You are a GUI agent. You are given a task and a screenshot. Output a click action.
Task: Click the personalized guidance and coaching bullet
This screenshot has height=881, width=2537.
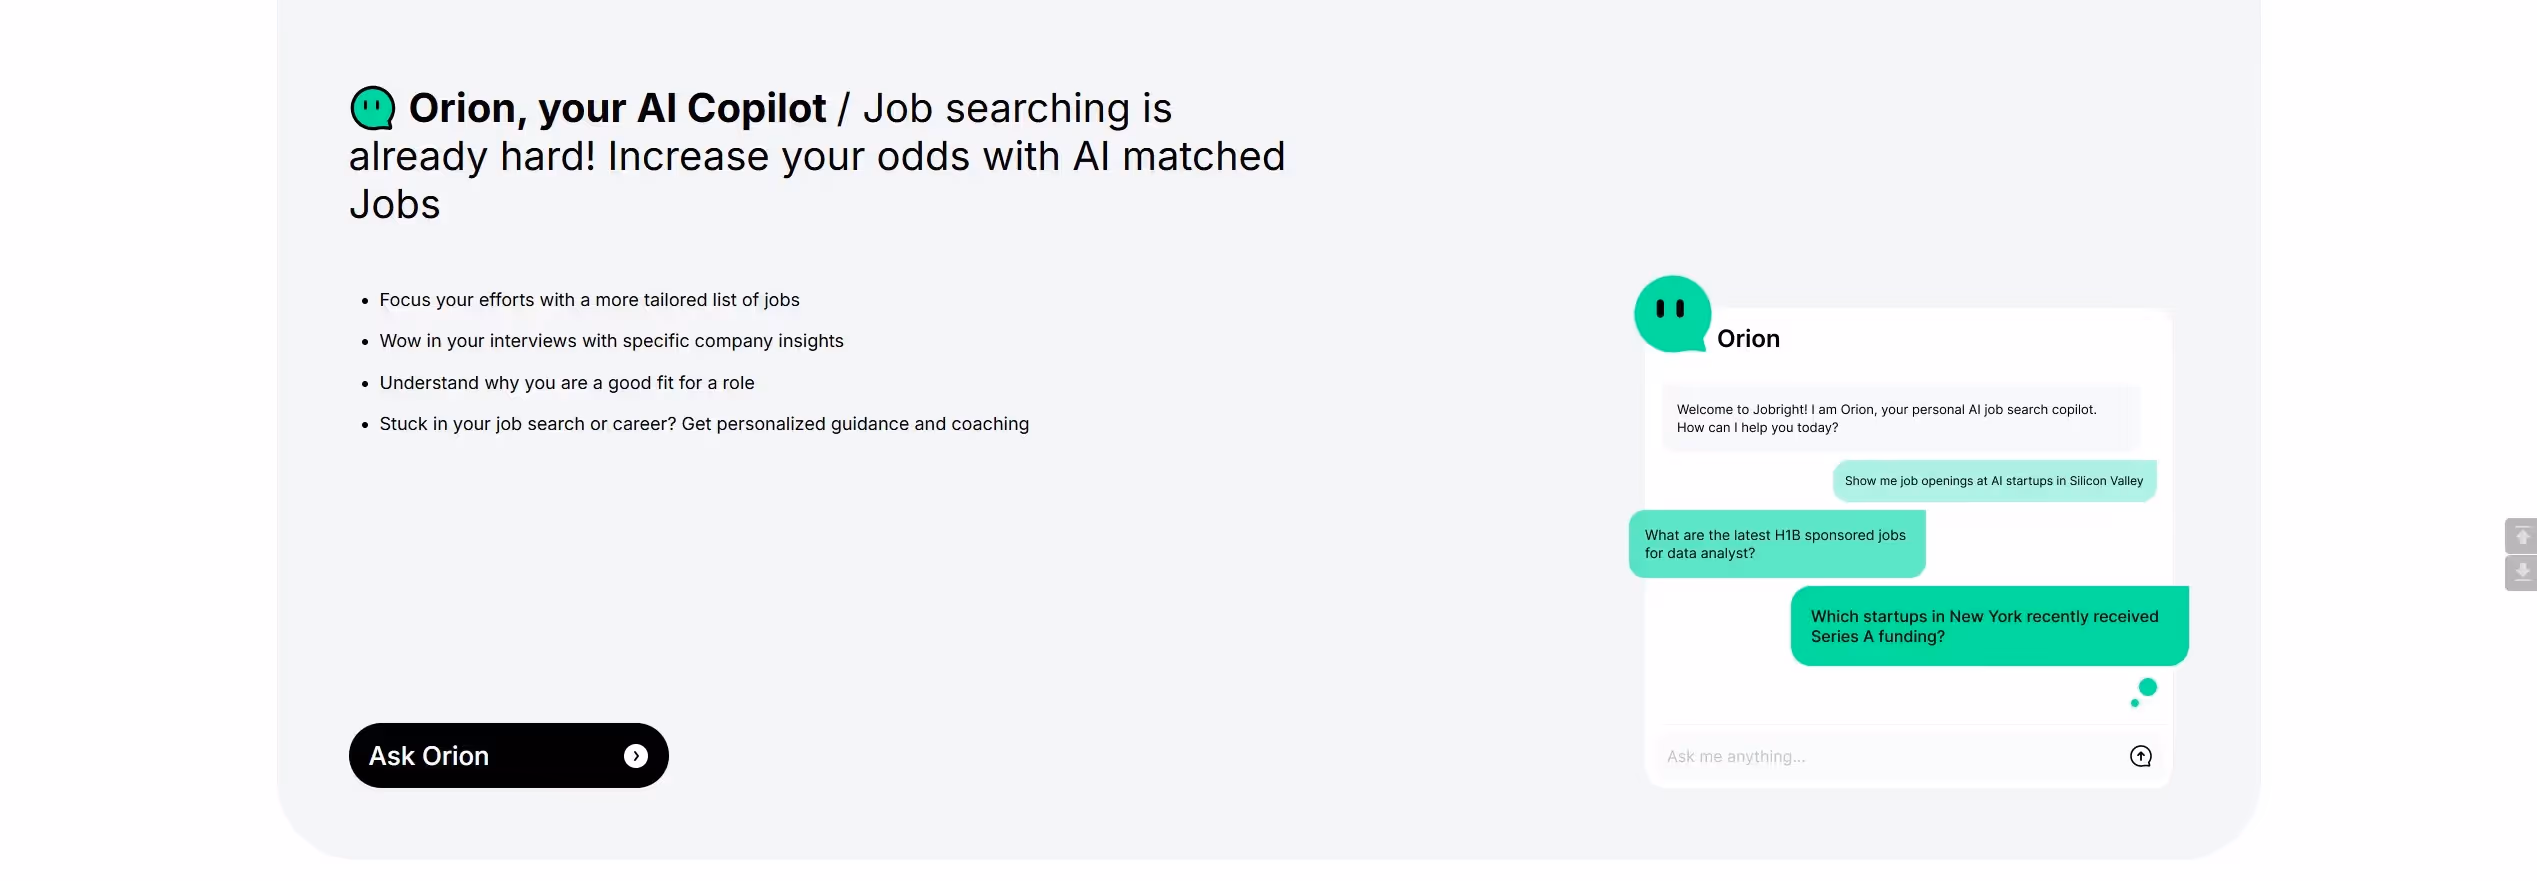pyautogui.click(x=704, y=424)
